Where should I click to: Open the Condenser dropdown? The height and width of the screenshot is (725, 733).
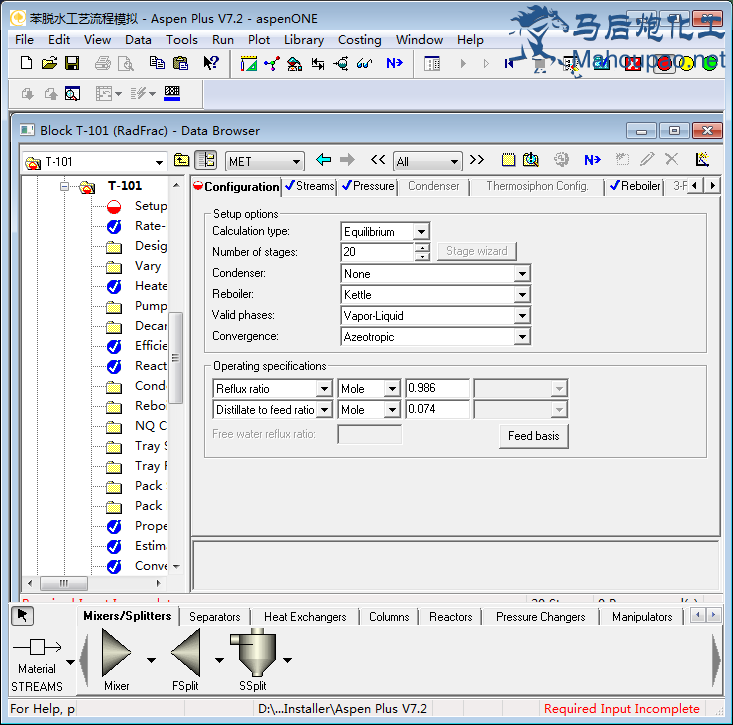click(521, 274)
